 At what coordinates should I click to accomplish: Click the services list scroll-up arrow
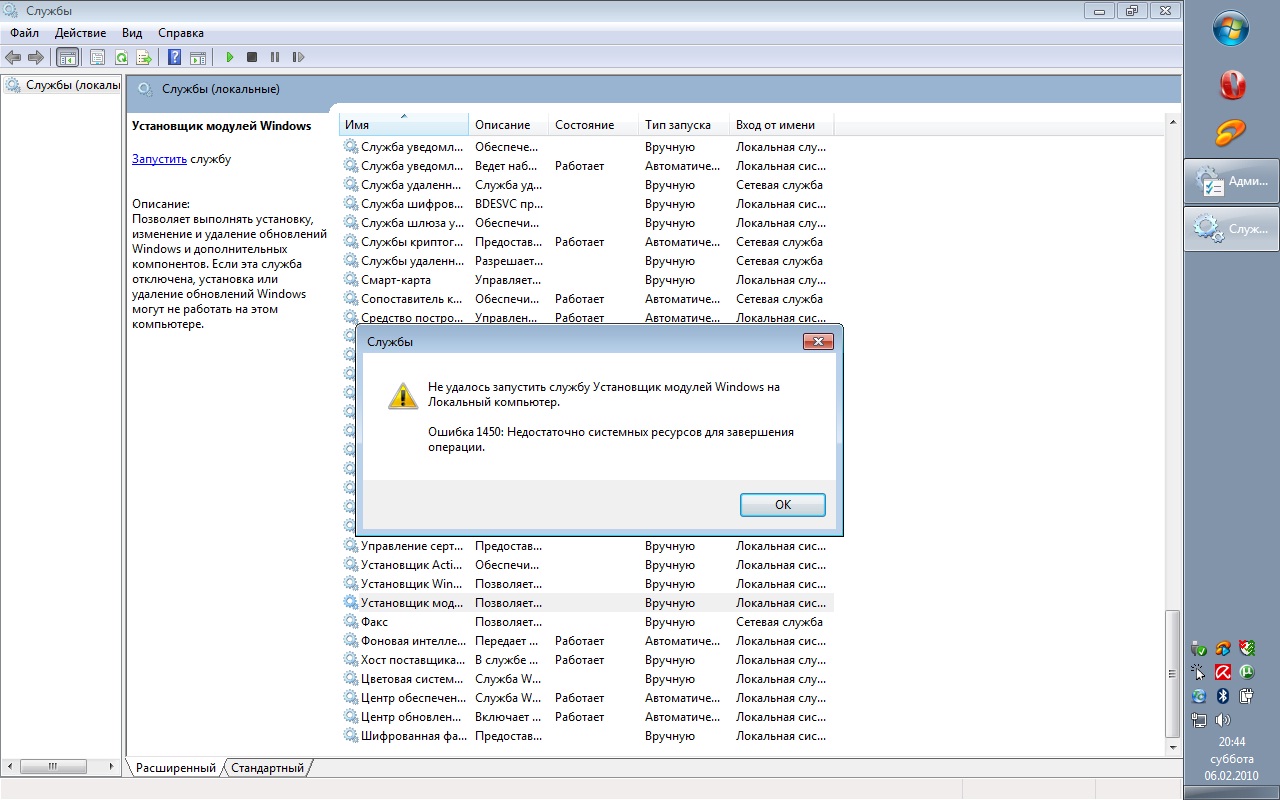pos(1173,122)
